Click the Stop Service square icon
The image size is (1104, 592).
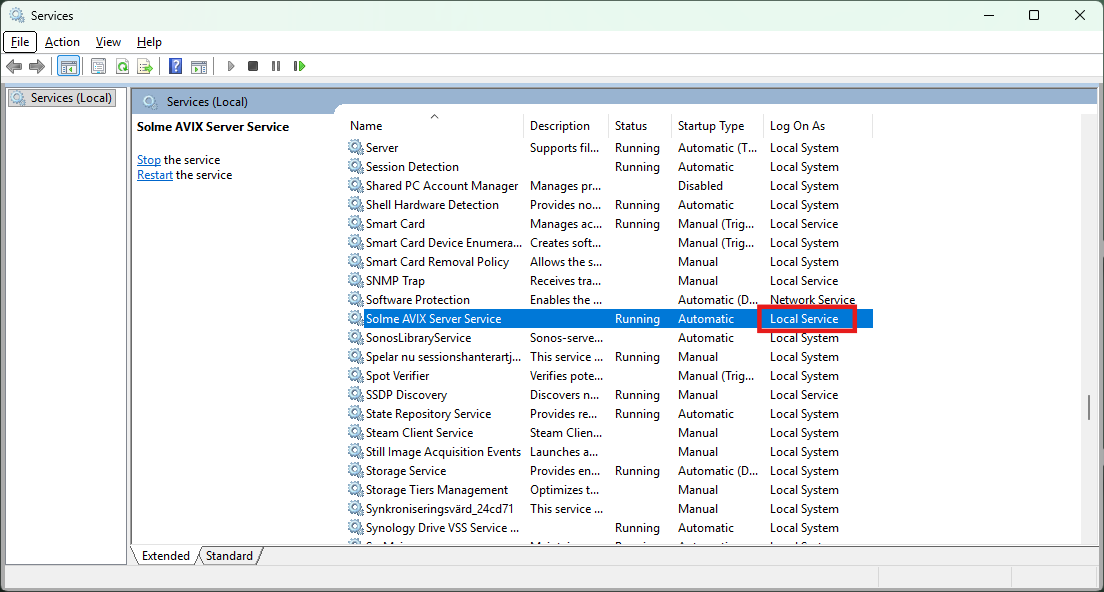click(253, 66)
